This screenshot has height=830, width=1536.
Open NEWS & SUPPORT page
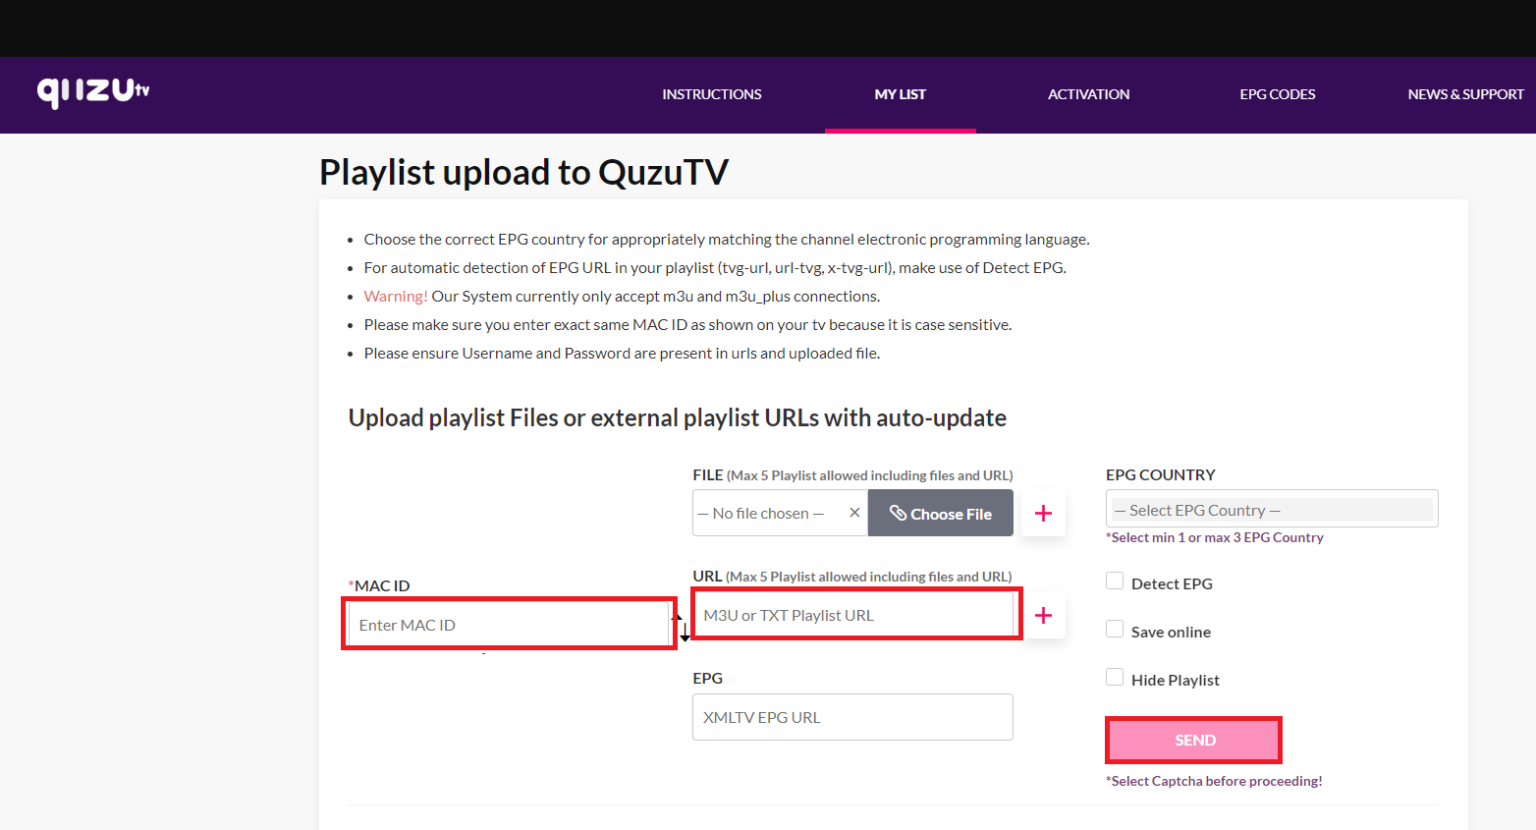[x=1465, y=94]
